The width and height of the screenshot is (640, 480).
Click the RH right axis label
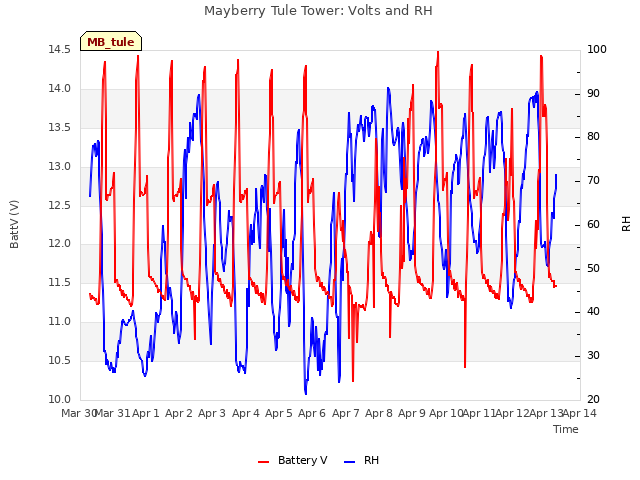[626, 224]
